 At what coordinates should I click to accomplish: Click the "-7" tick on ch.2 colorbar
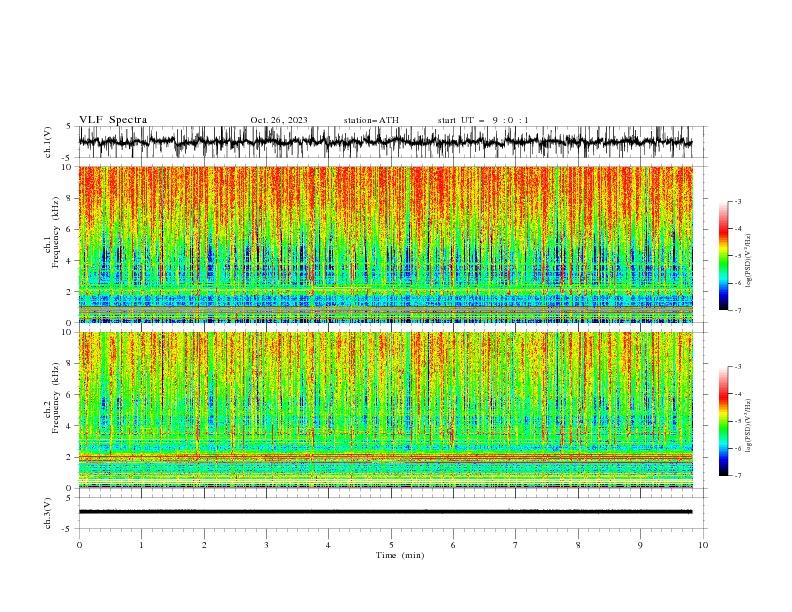click(737, 476)
